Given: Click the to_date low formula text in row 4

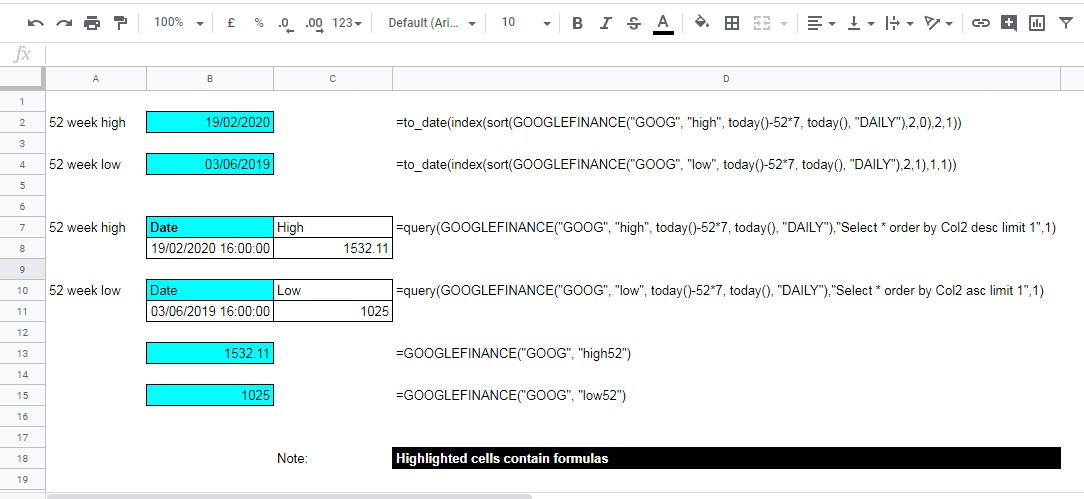Looking at the screenshot, I should pos(675,165).
